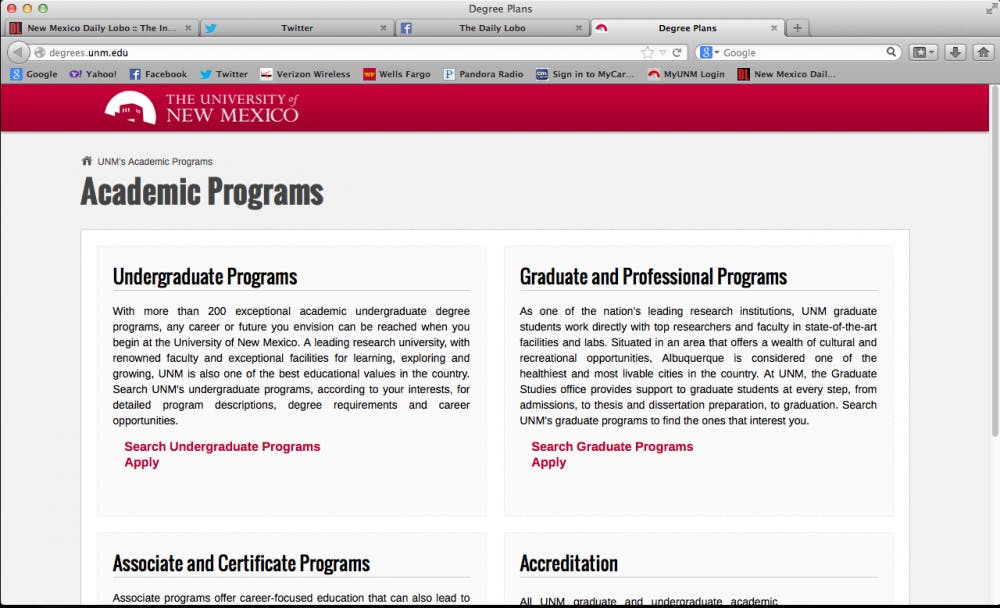The height and width of the screenshot is (608, 1000).
Task: Open the toolbar view options dropdown on the right
Action: [922, 51]
